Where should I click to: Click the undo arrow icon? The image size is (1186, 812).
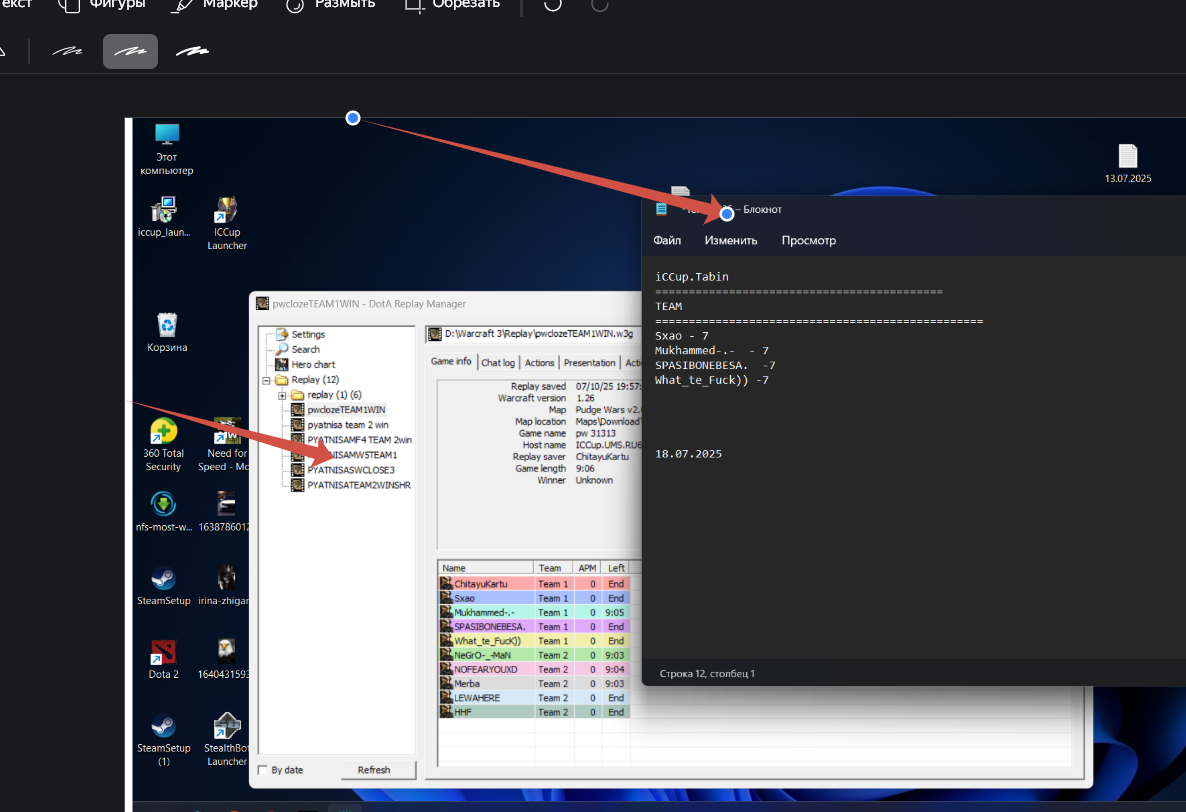point(553,5)
